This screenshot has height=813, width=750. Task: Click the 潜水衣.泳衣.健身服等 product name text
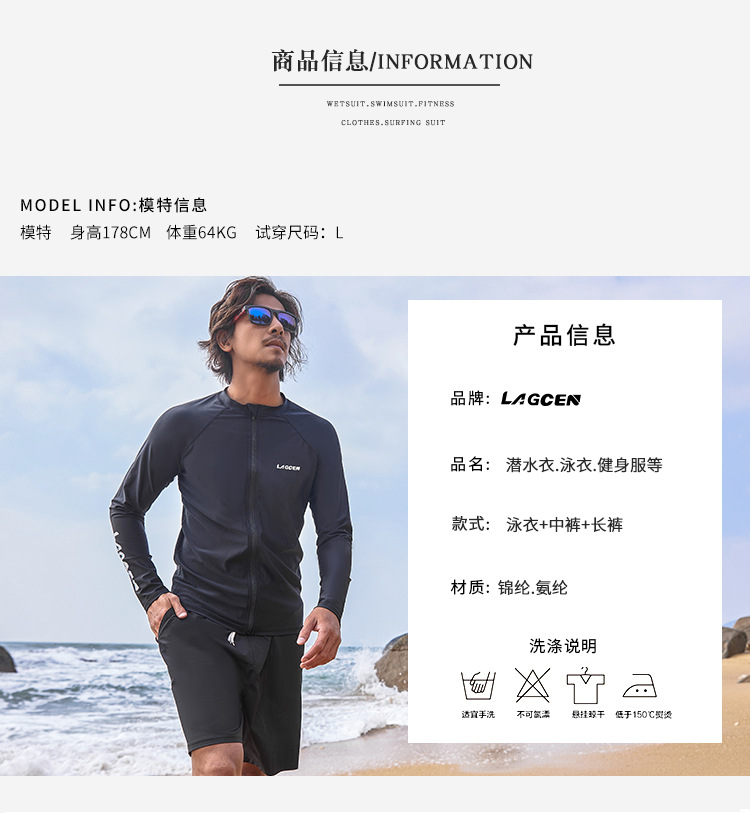(584, 465)
